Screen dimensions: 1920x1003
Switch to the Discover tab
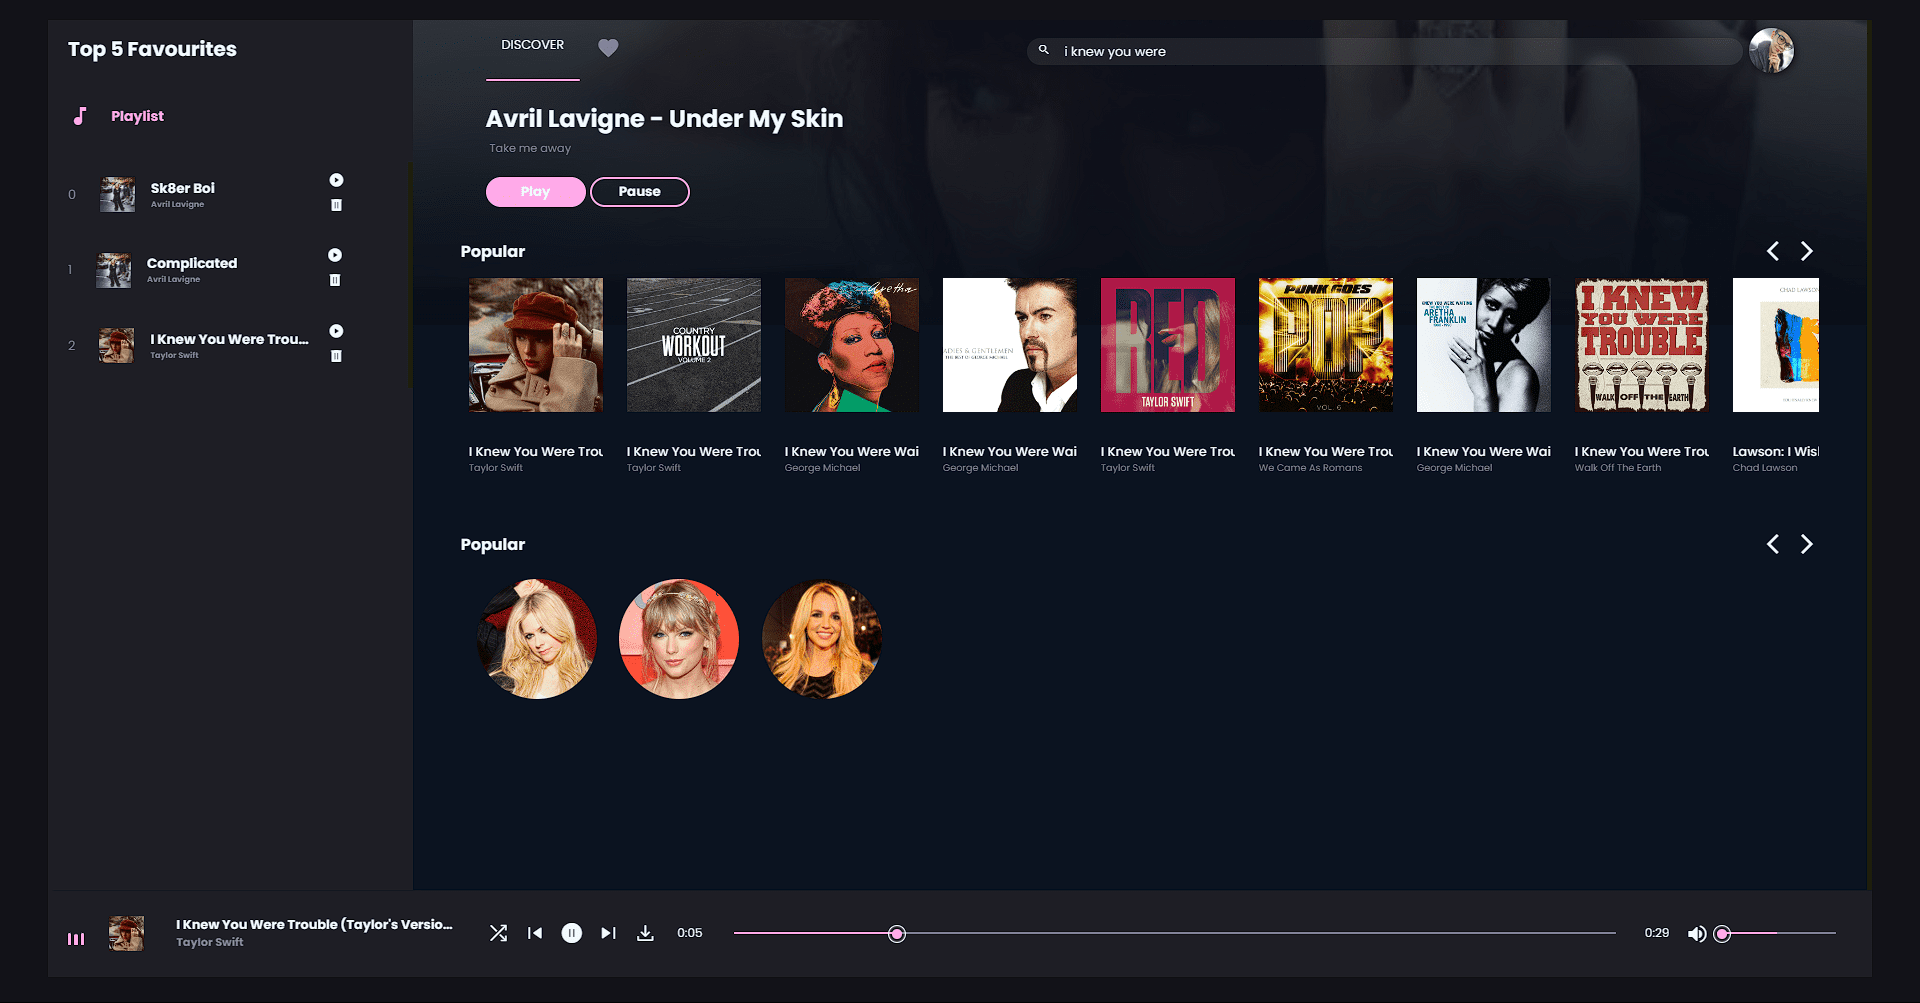pyautogui.click(x=532, y=45)
